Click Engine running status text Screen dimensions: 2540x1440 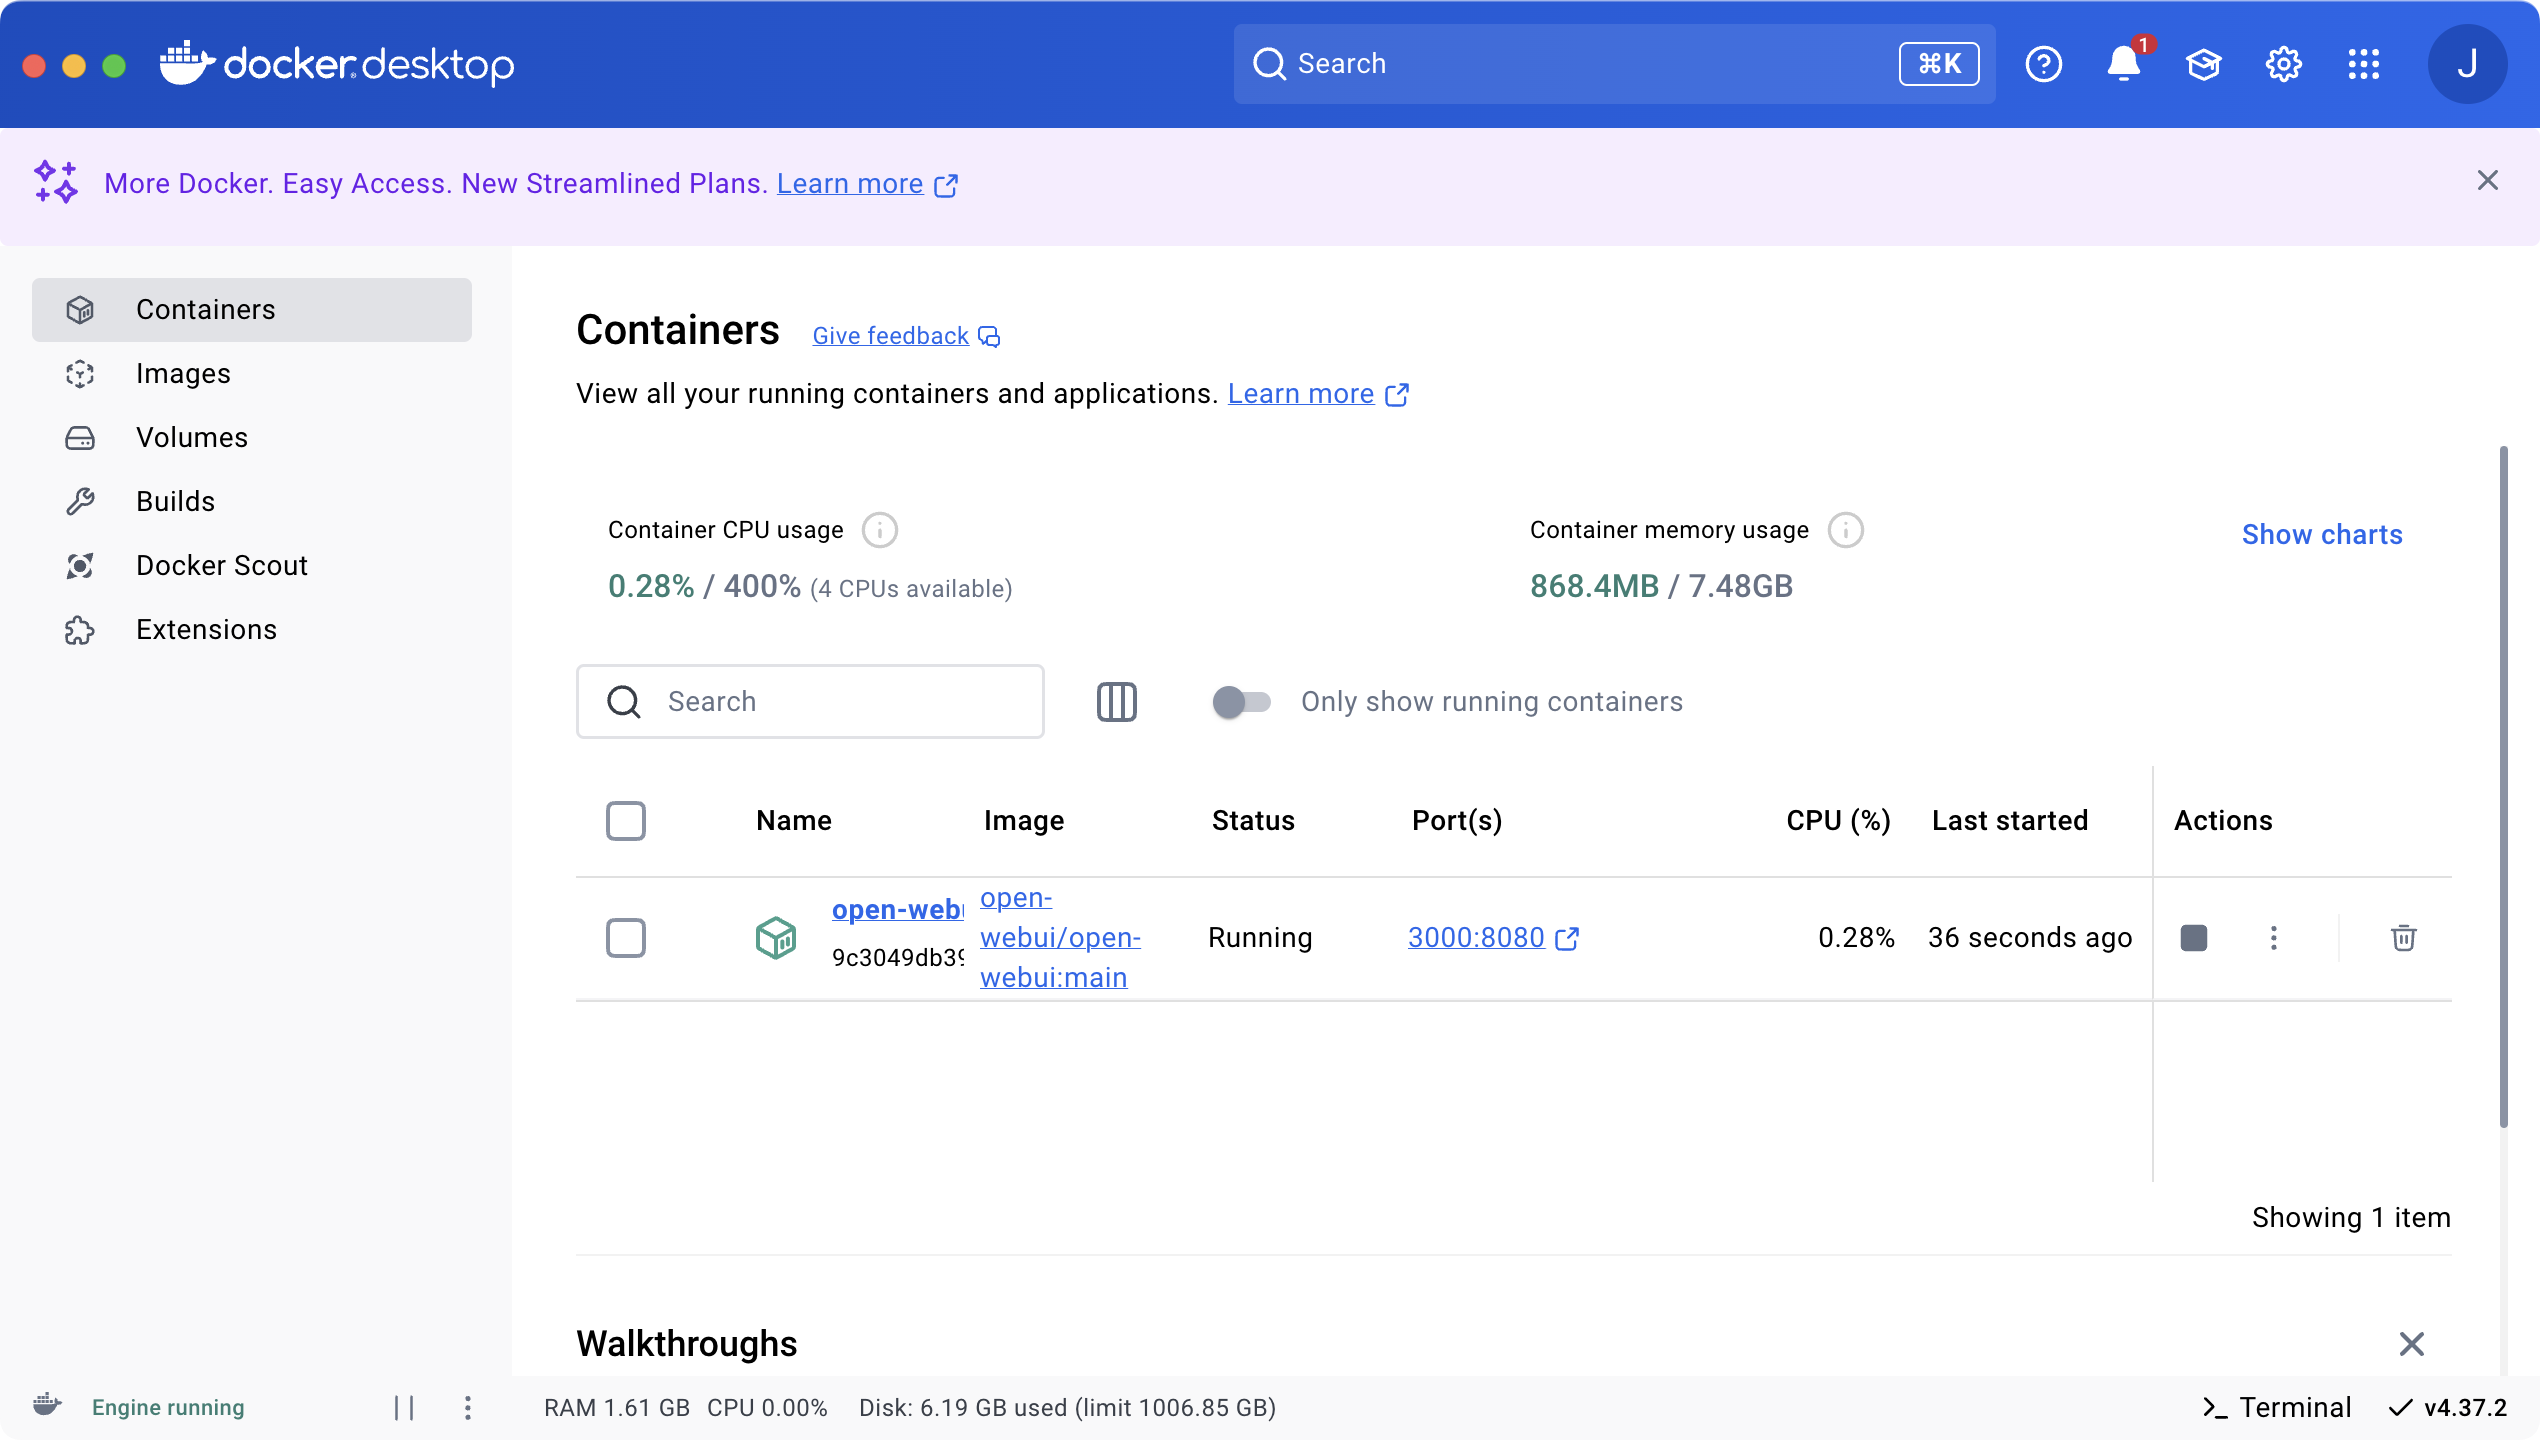[x=168, y=1408]
